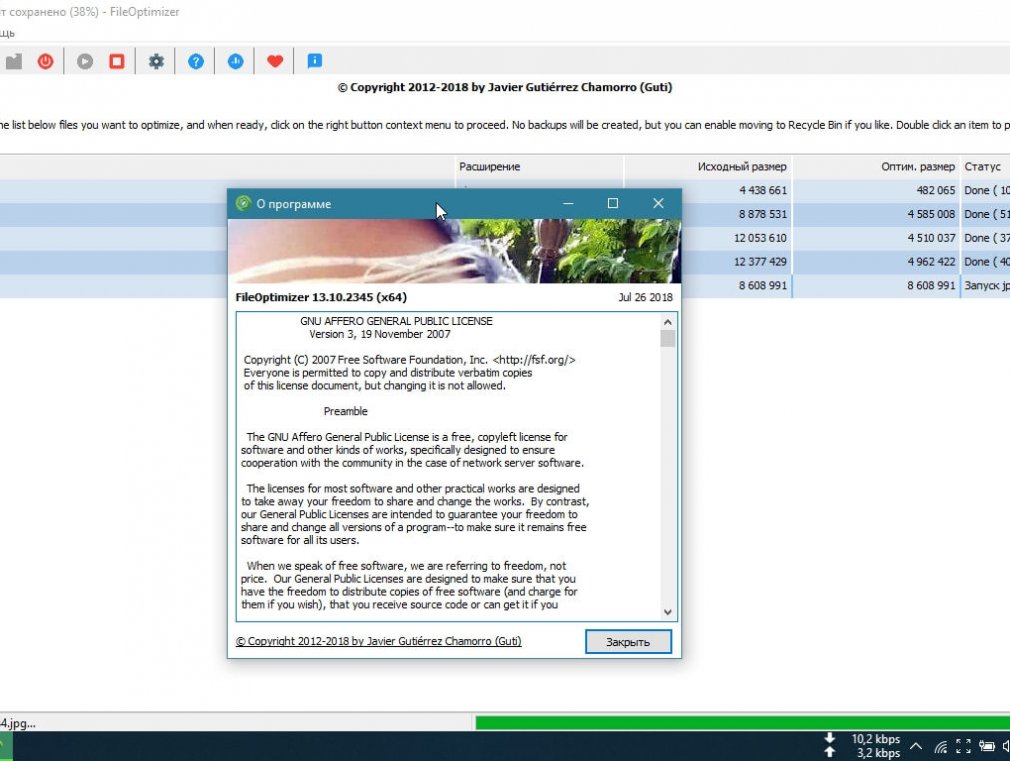Open options via the gear icon

tap(156, 61)
